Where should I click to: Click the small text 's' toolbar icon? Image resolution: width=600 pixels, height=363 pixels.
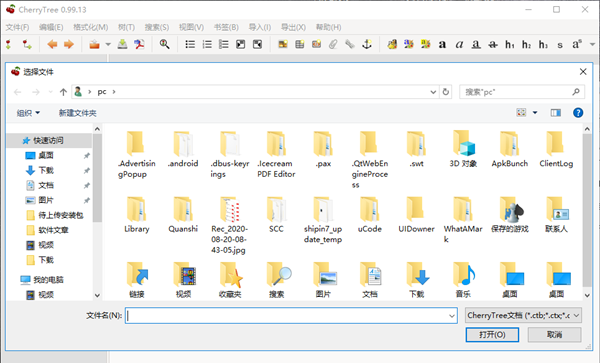tap(560, 45)
